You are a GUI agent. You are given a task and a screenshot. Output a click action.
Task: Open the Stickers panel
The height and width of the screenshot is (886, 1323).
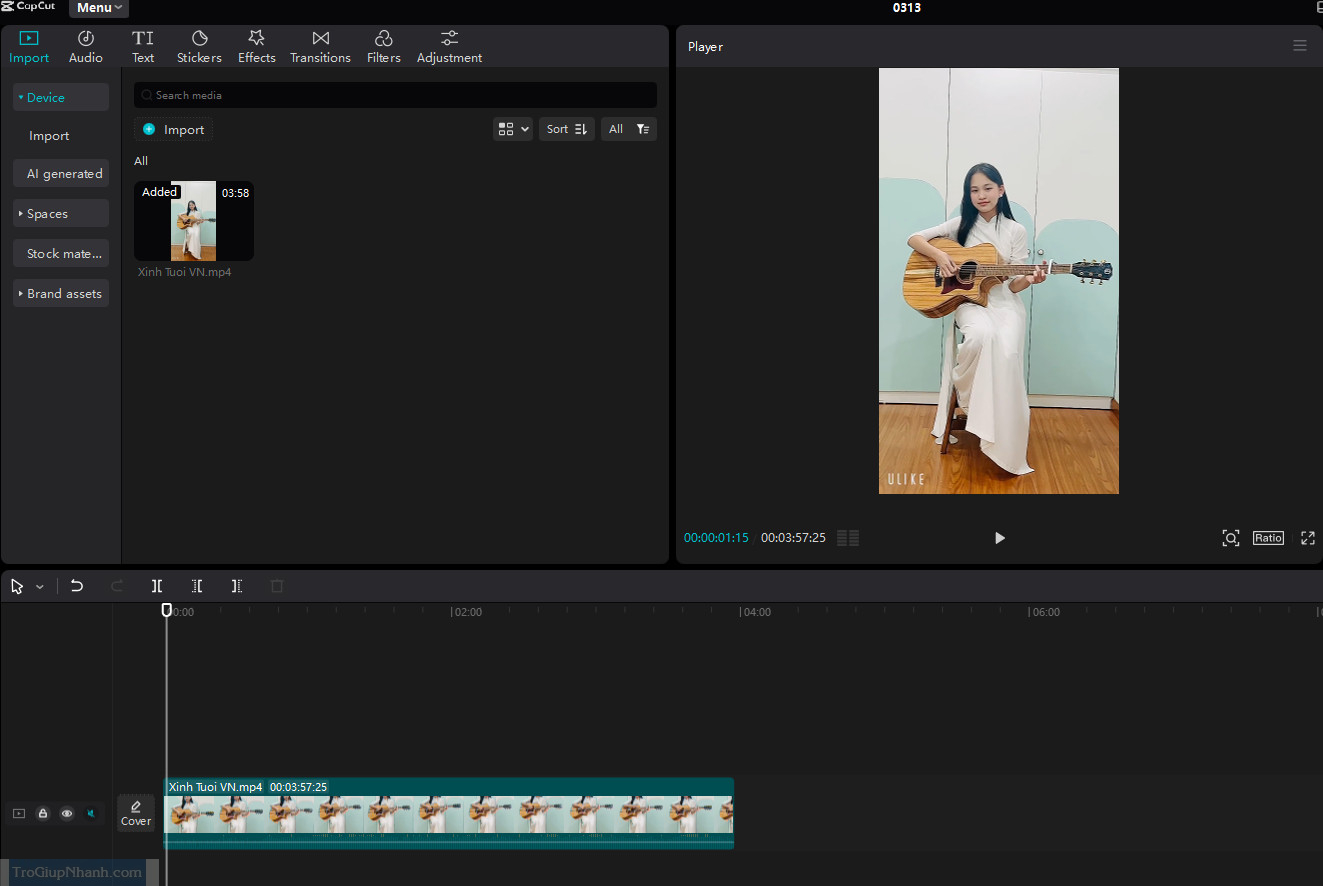199,47
